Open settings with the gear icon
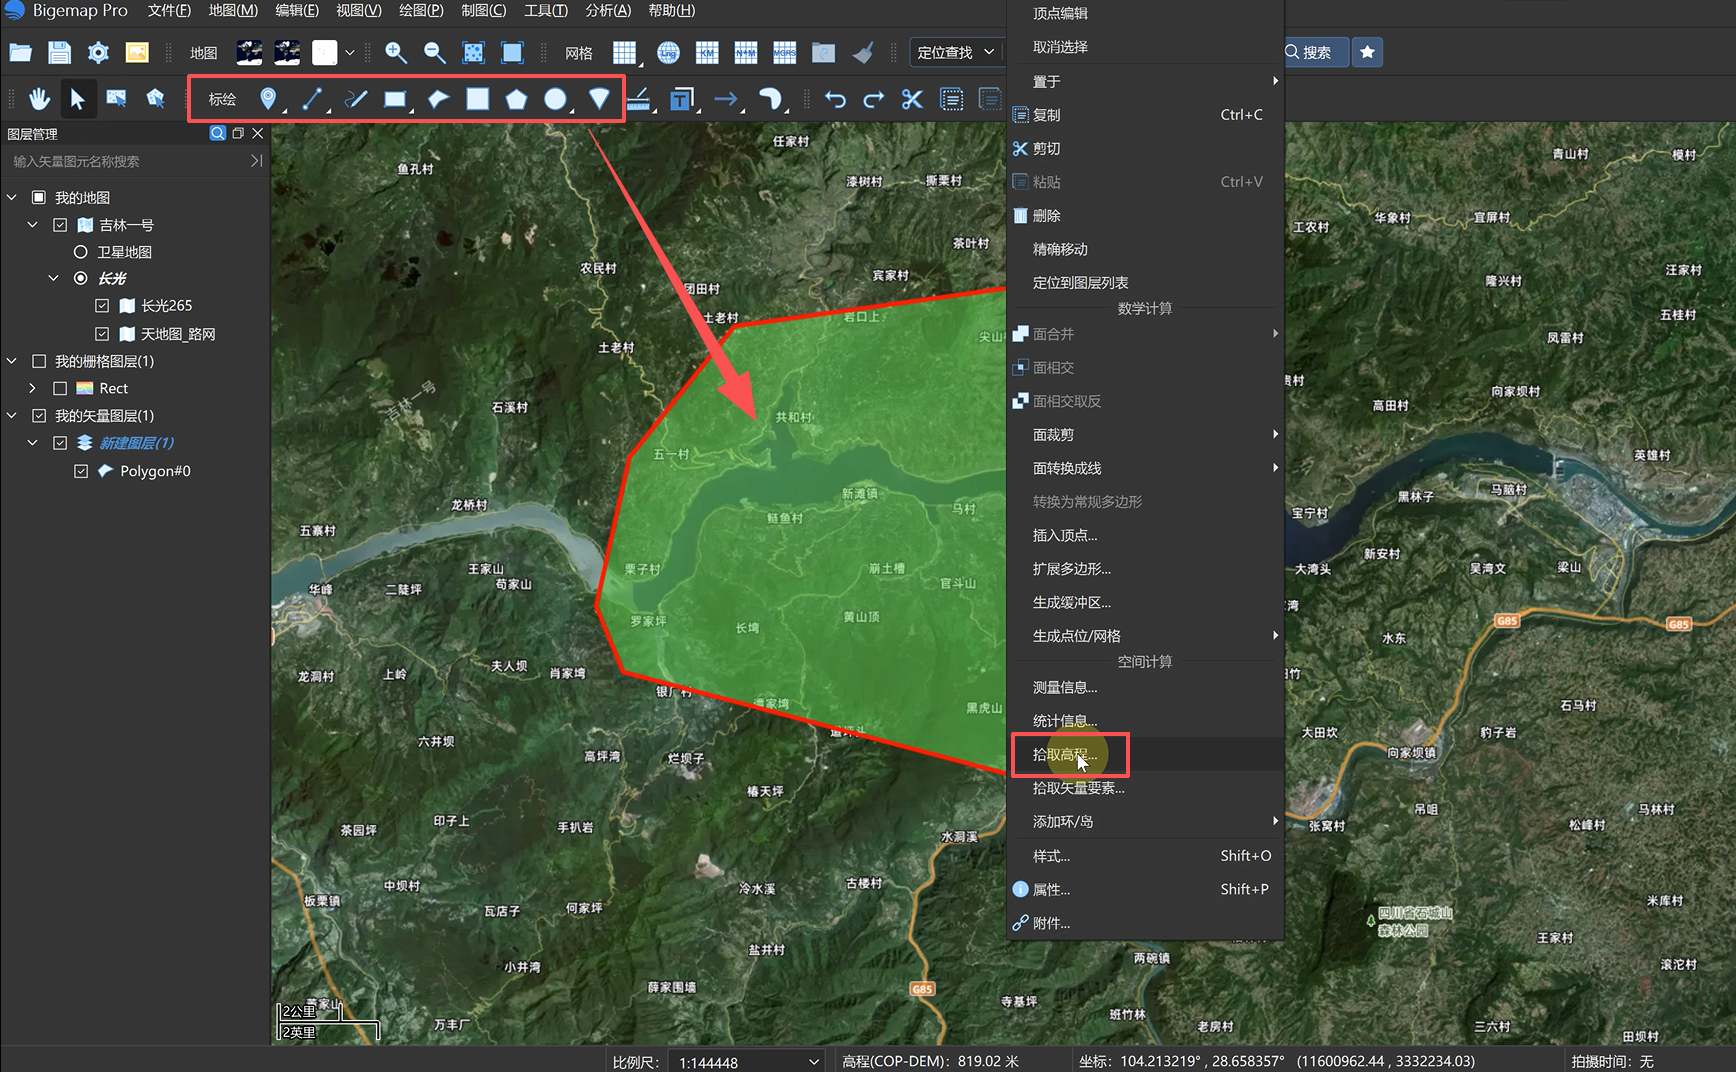Viewport: 1736px width, 1072px height. pyautogui.click(x=98, y=53)
